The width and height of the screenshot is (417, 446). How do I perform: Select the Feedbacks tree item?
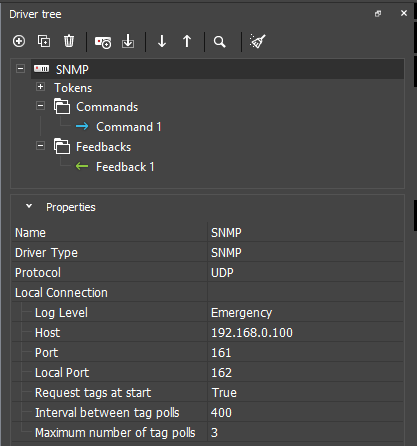[104, 147]
